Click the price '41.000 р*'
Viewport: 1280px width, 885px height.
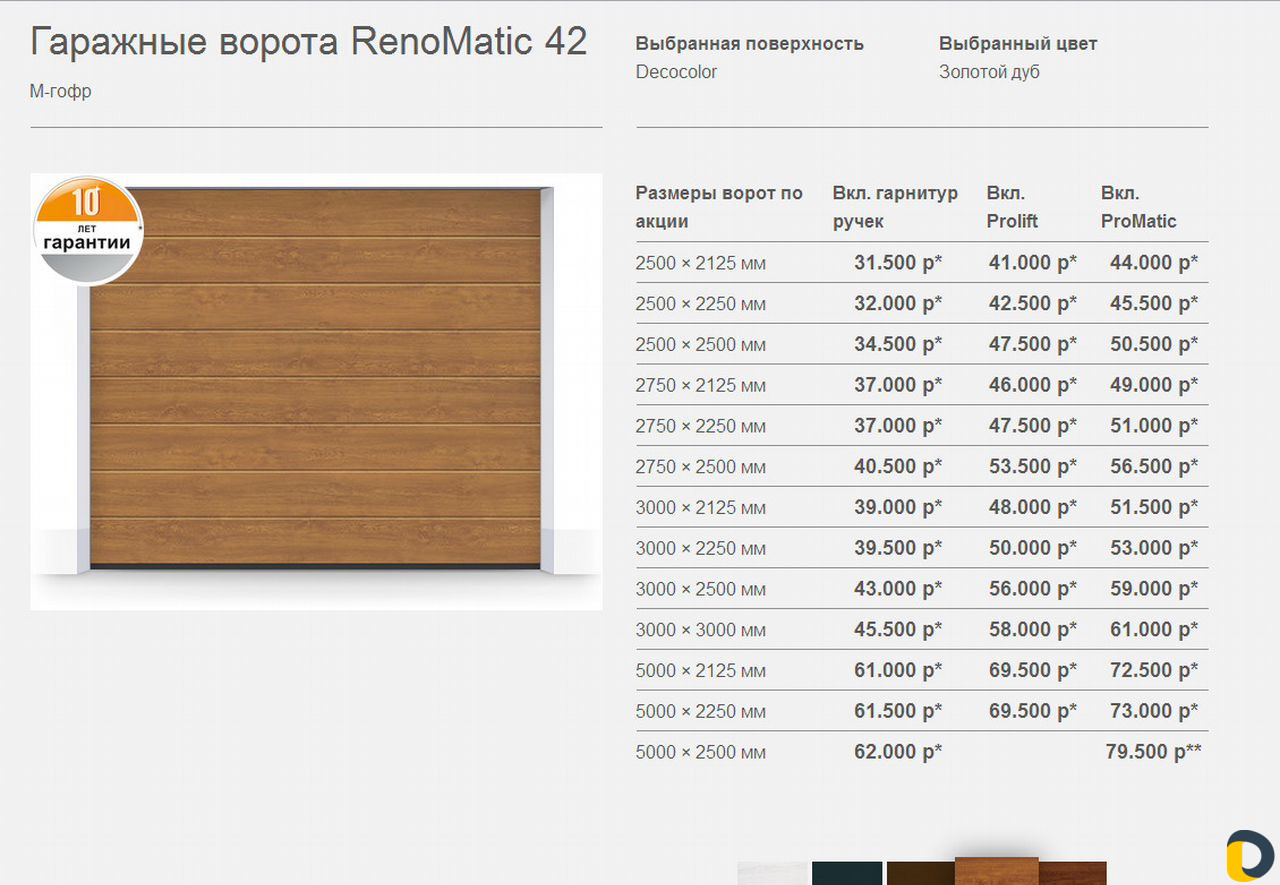[x=1033, y=263]
